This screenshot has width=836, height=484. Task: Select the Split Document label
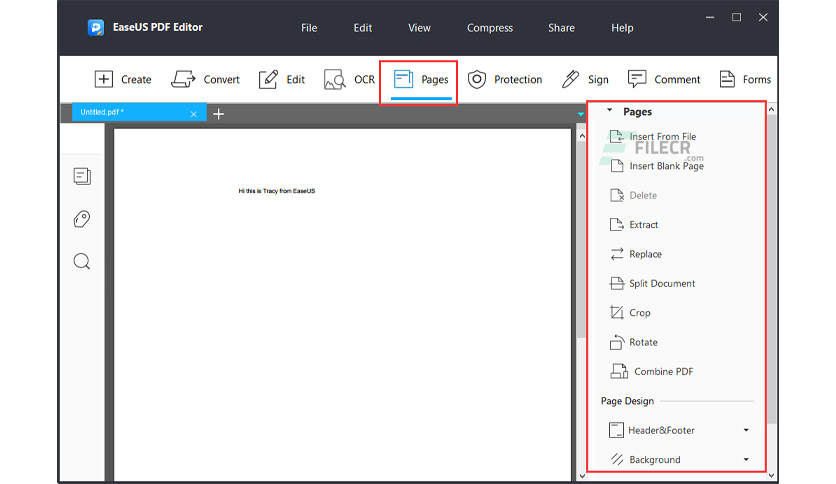coord(662,283)
